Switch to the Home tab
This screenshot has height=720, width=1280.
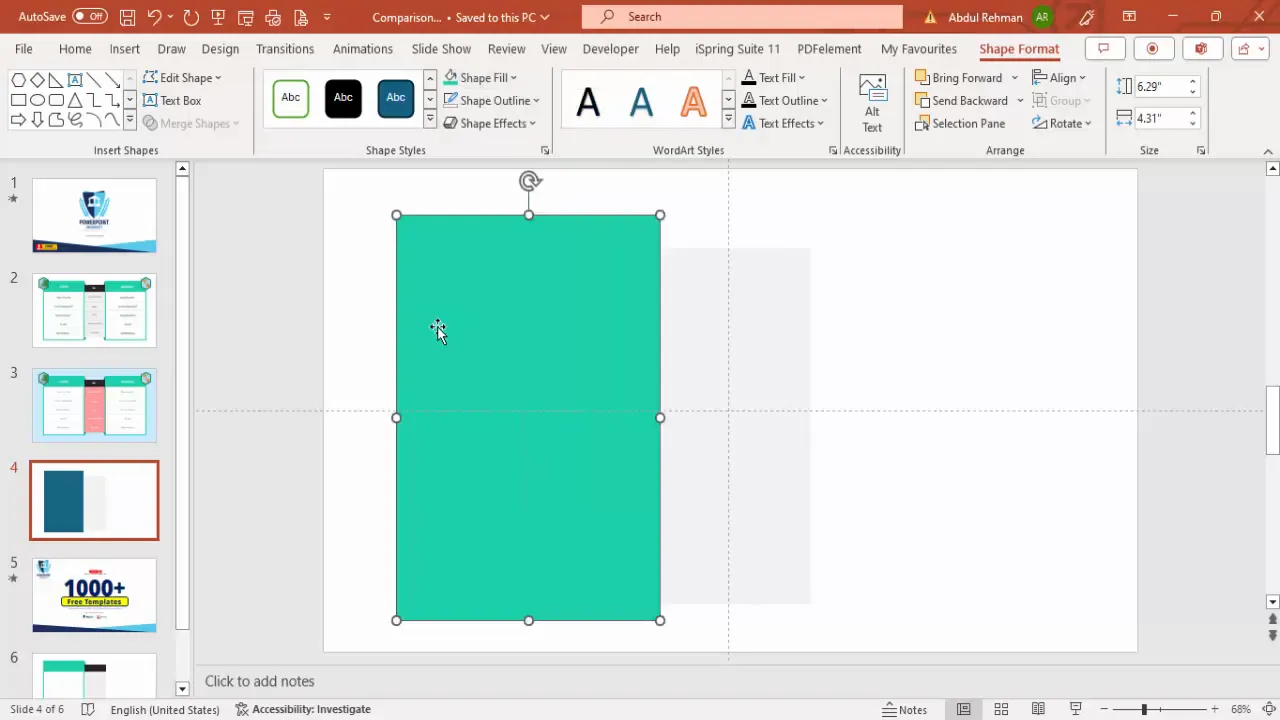point(75,48)
